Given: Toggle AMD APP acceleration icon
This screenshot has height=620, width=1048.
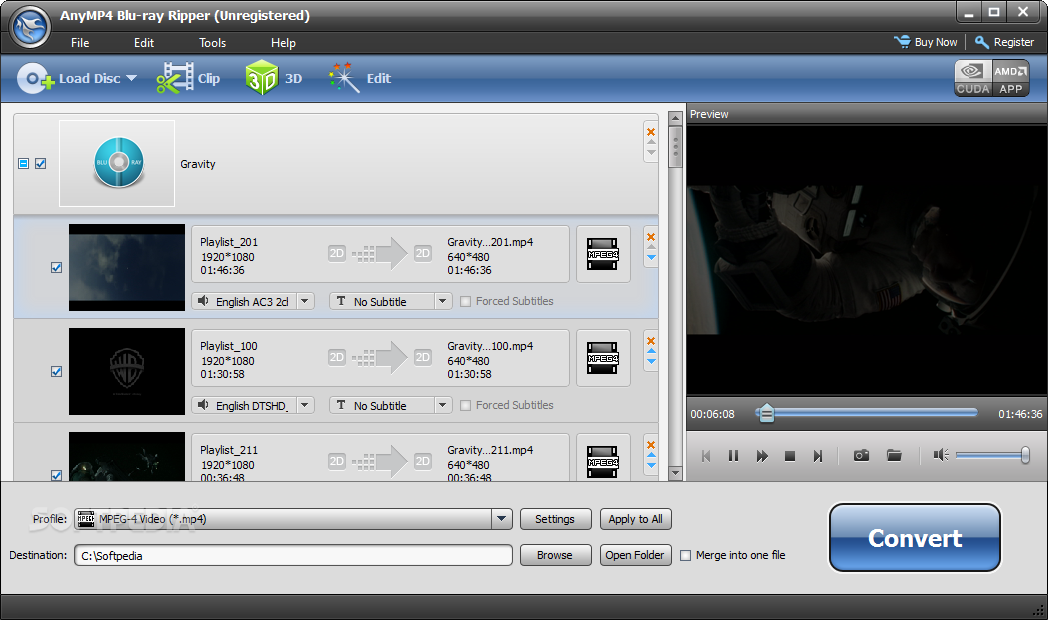Looking at the screenshot, I should pyautogui.click(x=1011, y=79).
